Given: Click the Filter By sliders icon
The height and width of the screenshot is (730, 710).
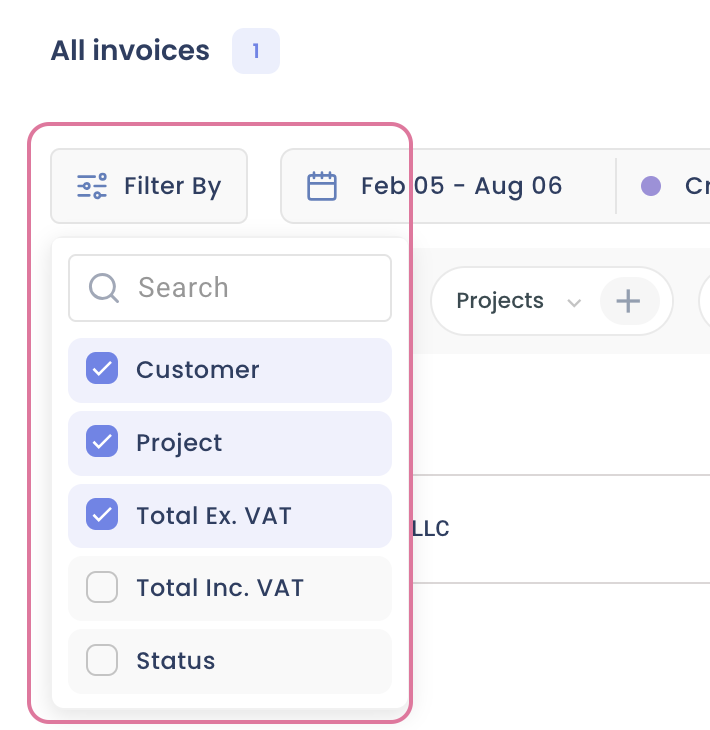Looking at the screenshot, I should tap(92, 186).
